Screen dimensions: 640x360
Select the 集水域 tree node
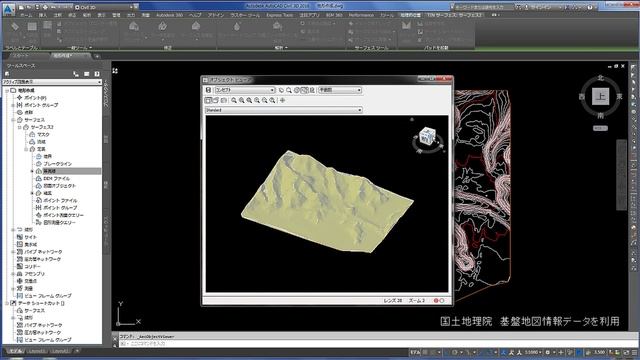[30, 244]
